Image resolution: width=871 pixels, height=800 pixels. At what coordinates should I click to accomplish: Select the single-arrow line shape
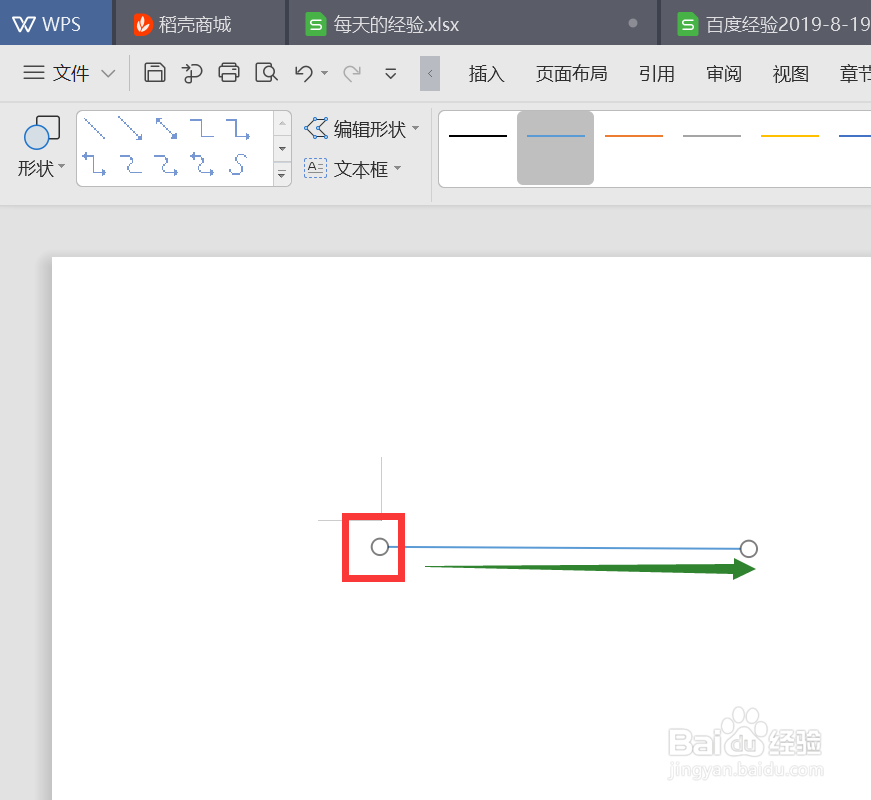coord(131,128)
